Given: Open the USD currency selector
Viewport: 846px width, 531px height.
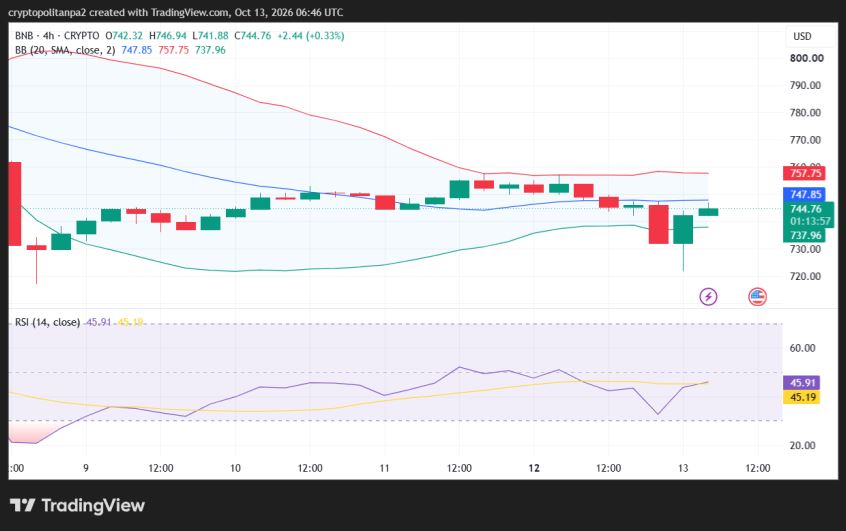Looking at the screenshot, I should (802, 36).
